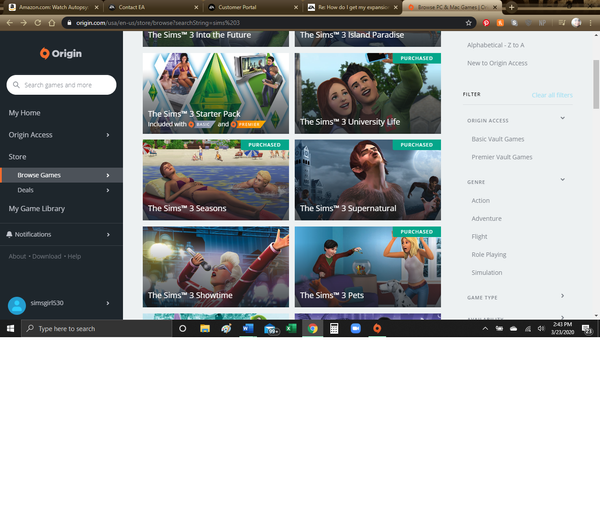600x529 pixels.
Task: Open the Mail app in taskbar
Action: coord(270,329)
